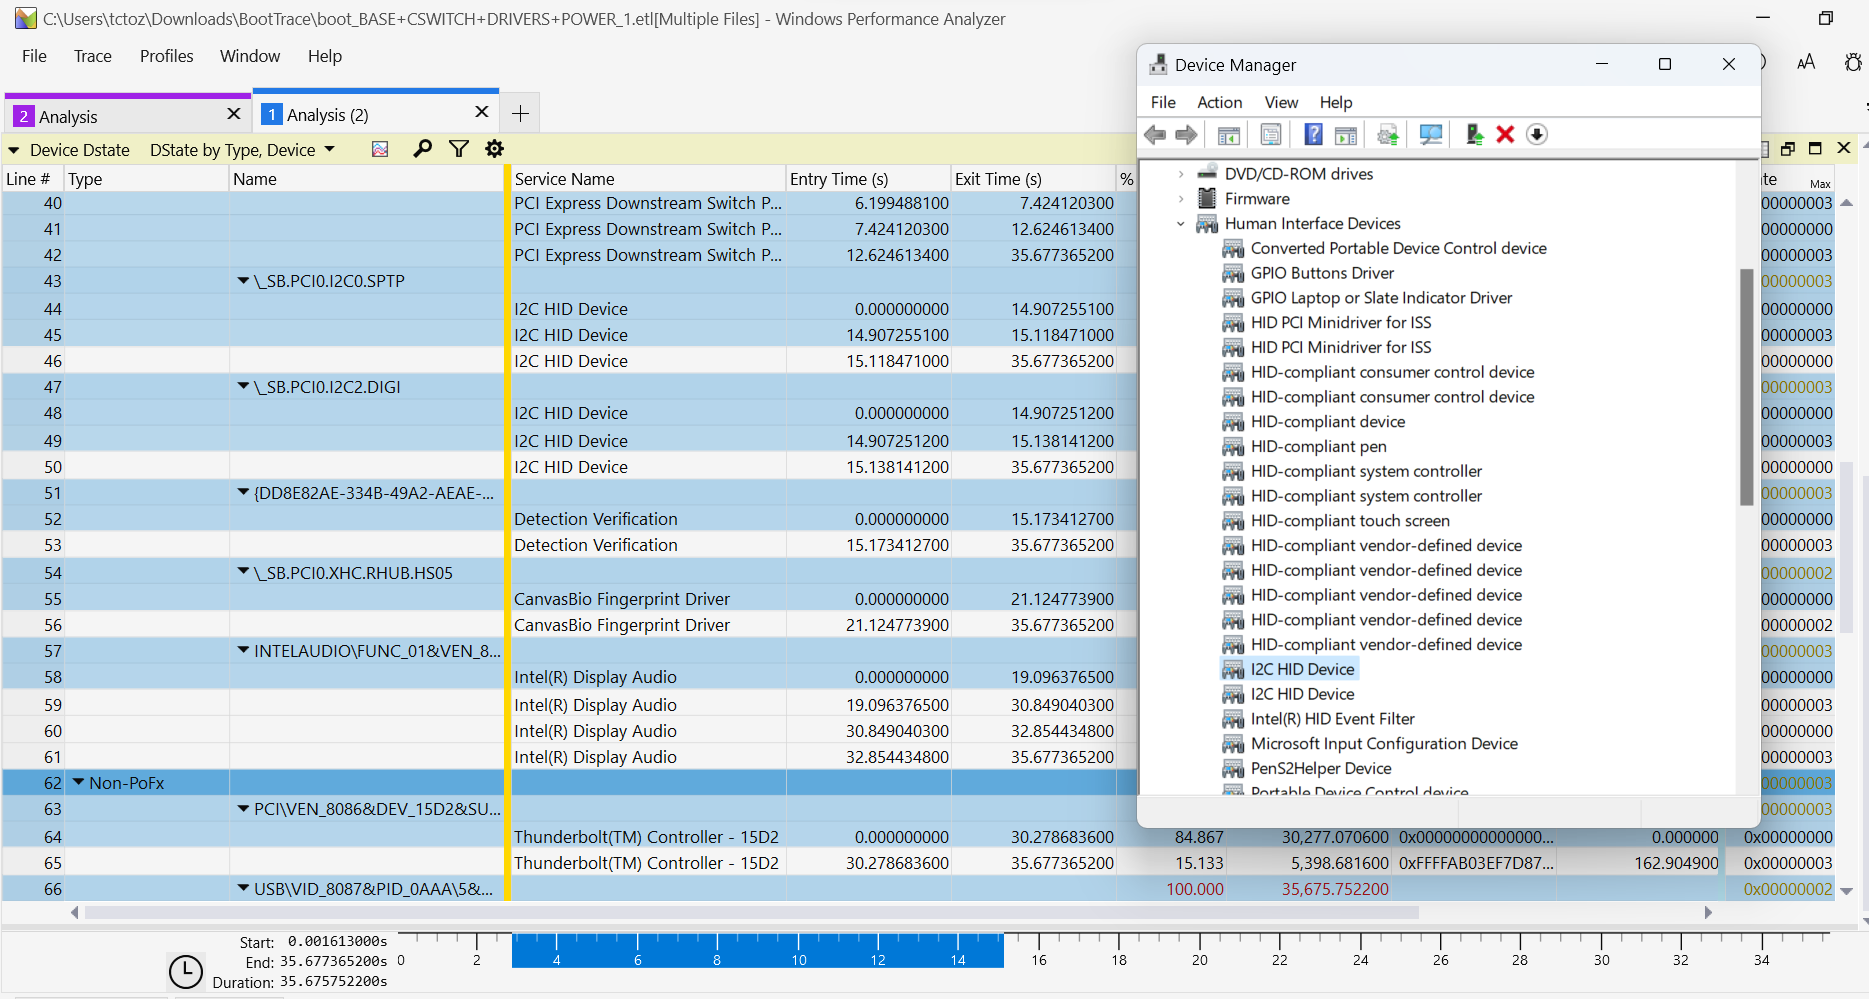Click the blue selected range on timeline
Screen dimensions: 1869x999
pos(757,950)
